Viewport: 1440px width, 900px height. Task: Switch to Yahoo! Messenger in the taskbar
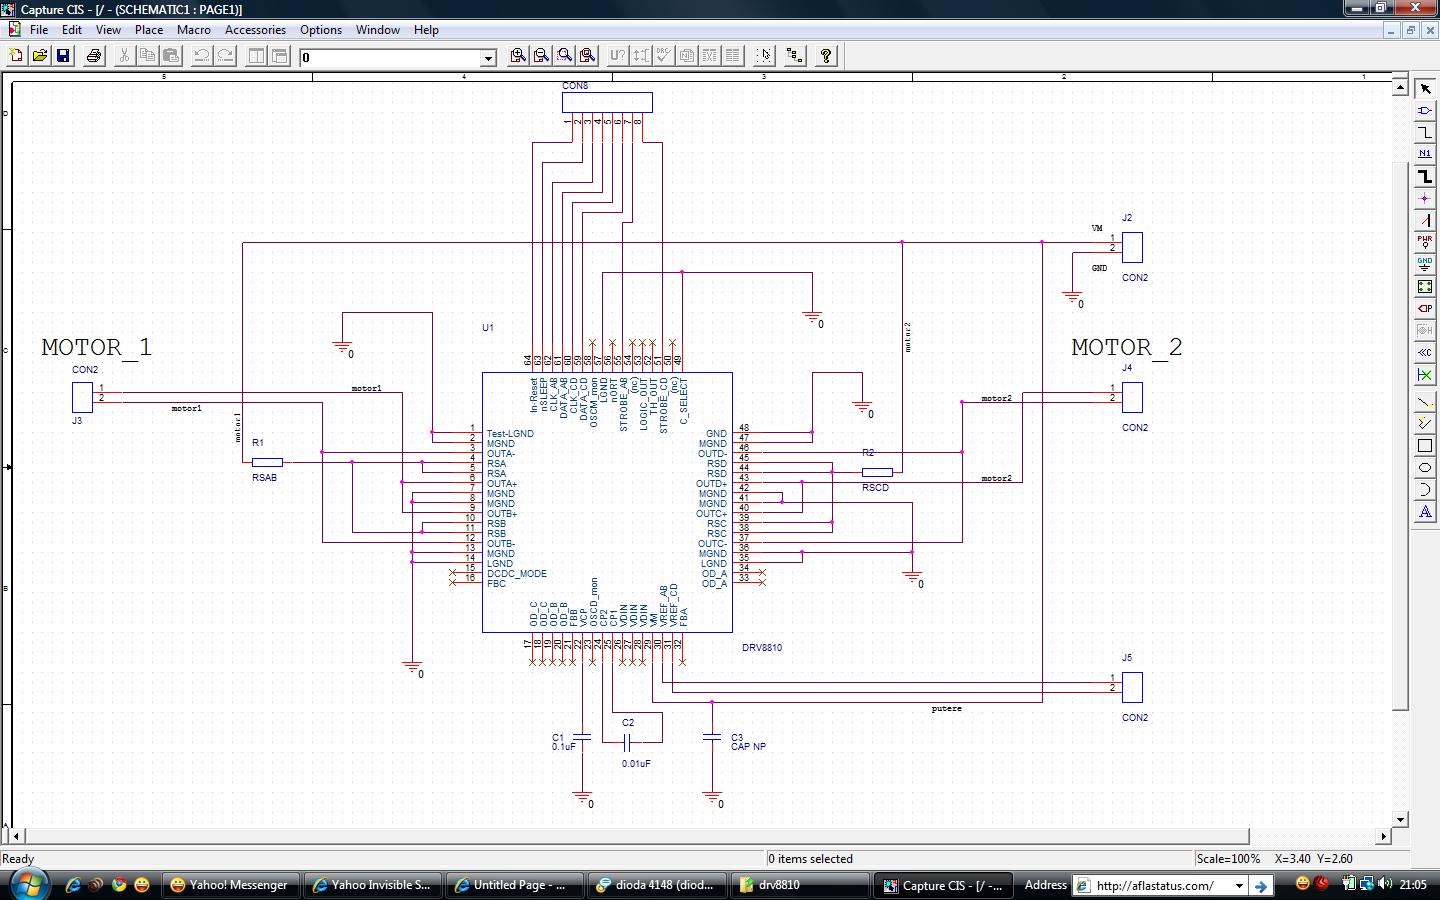click(x=230, y=885)
